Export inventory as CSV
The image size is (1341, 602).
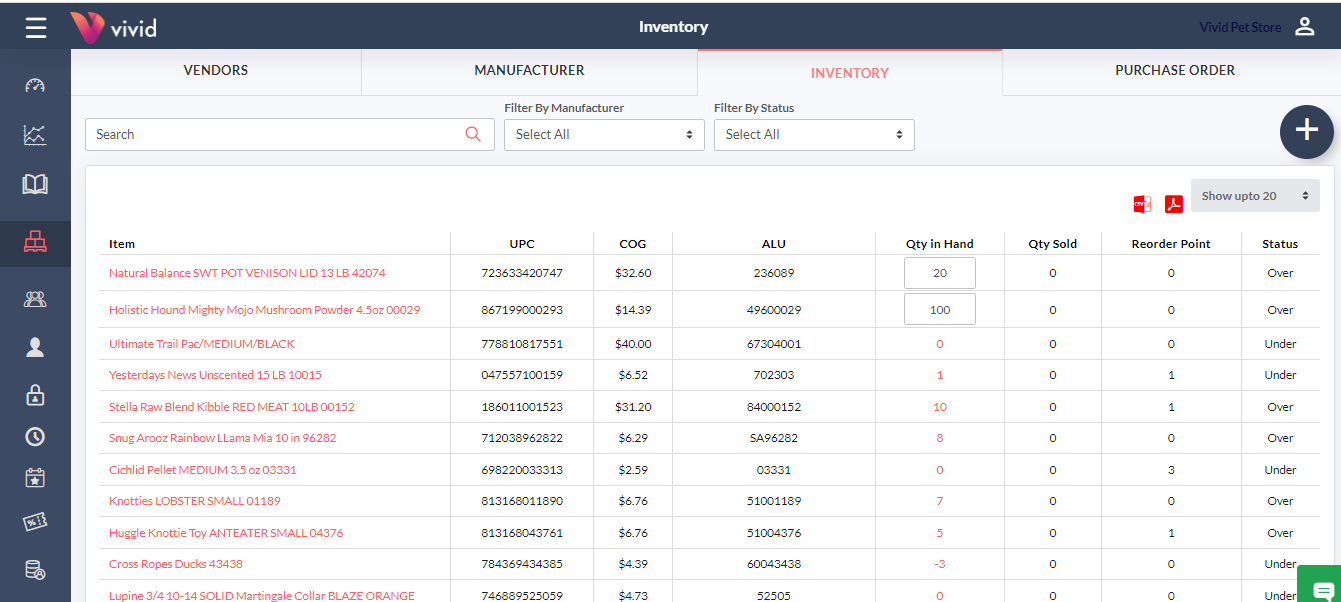(x=1142, y=204)
